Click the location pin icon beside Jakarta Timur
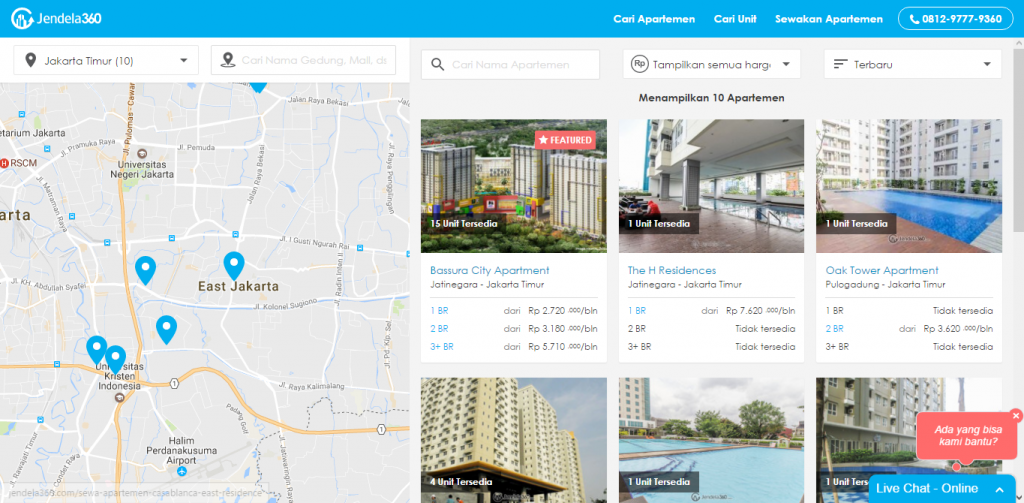Viewport: 1024px width, 503px height. pyautogui.click(x=30, y=61)
